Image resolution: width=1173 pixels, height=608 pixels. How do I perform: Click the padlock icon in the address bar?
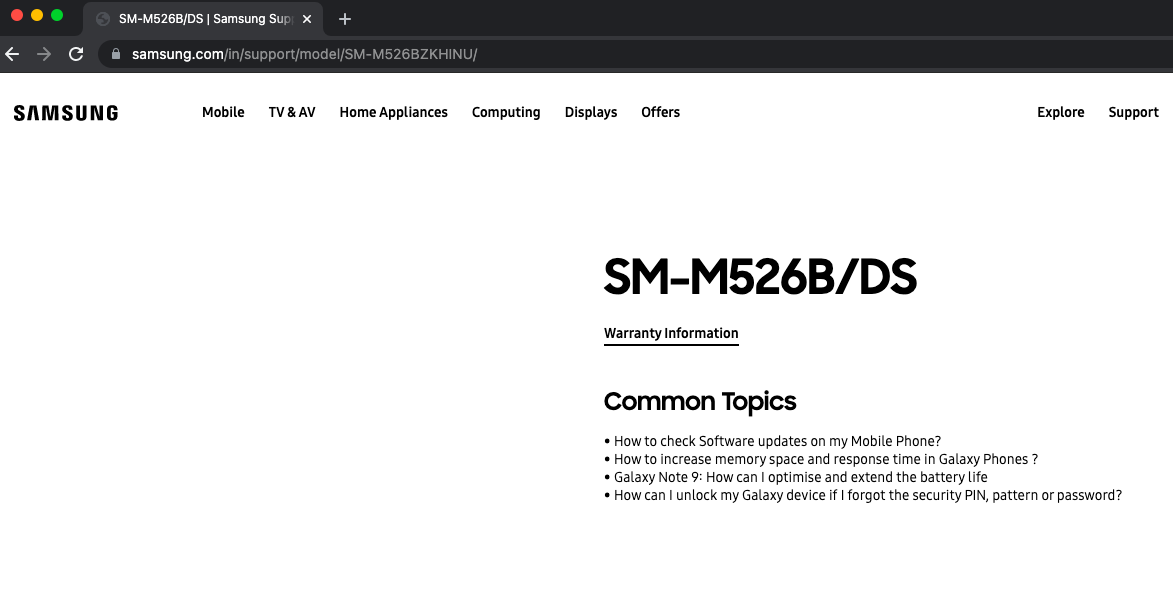pos(115,54)
